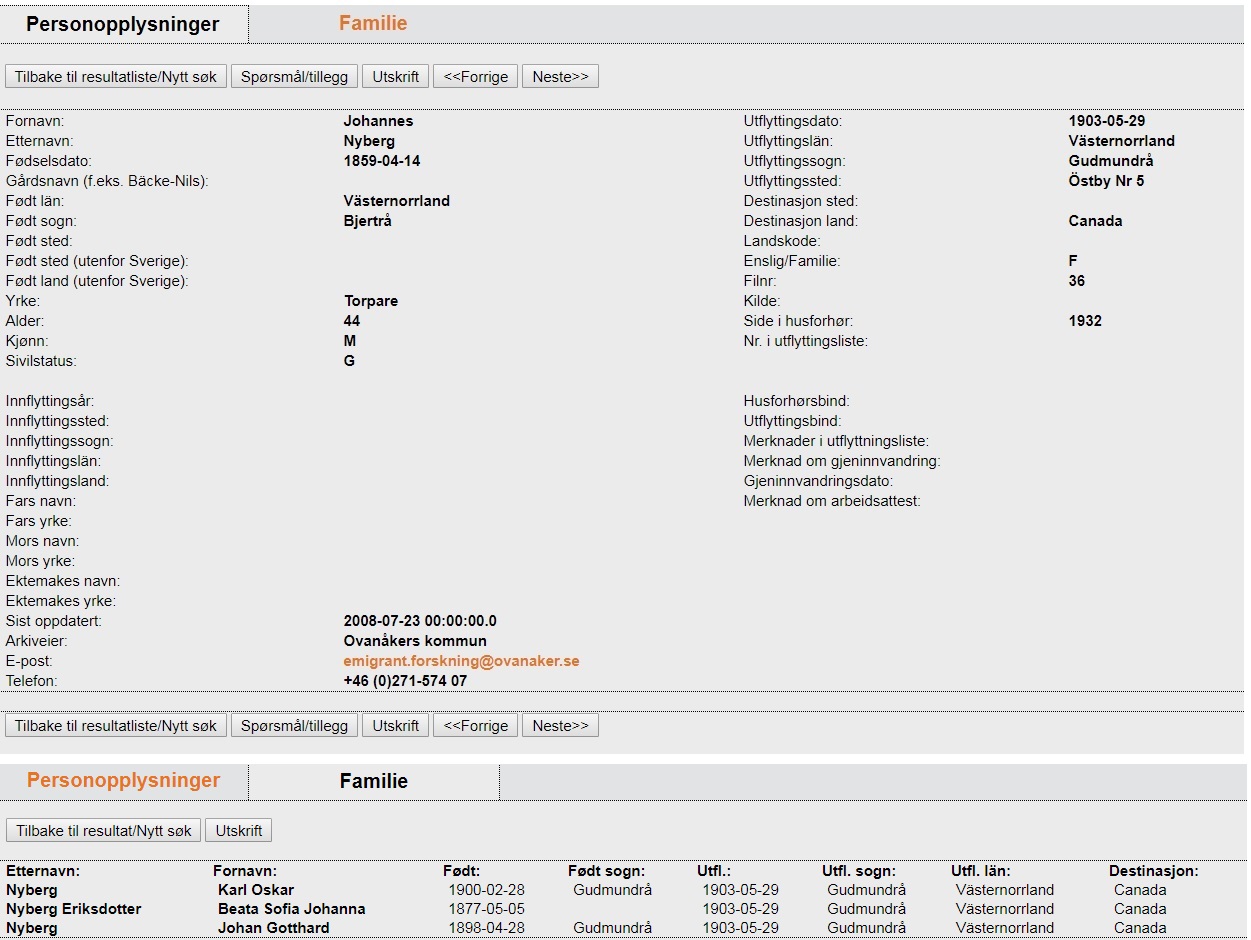
Task: Click birth date 1877-05-05 in family table
Action: click(486, 909)
